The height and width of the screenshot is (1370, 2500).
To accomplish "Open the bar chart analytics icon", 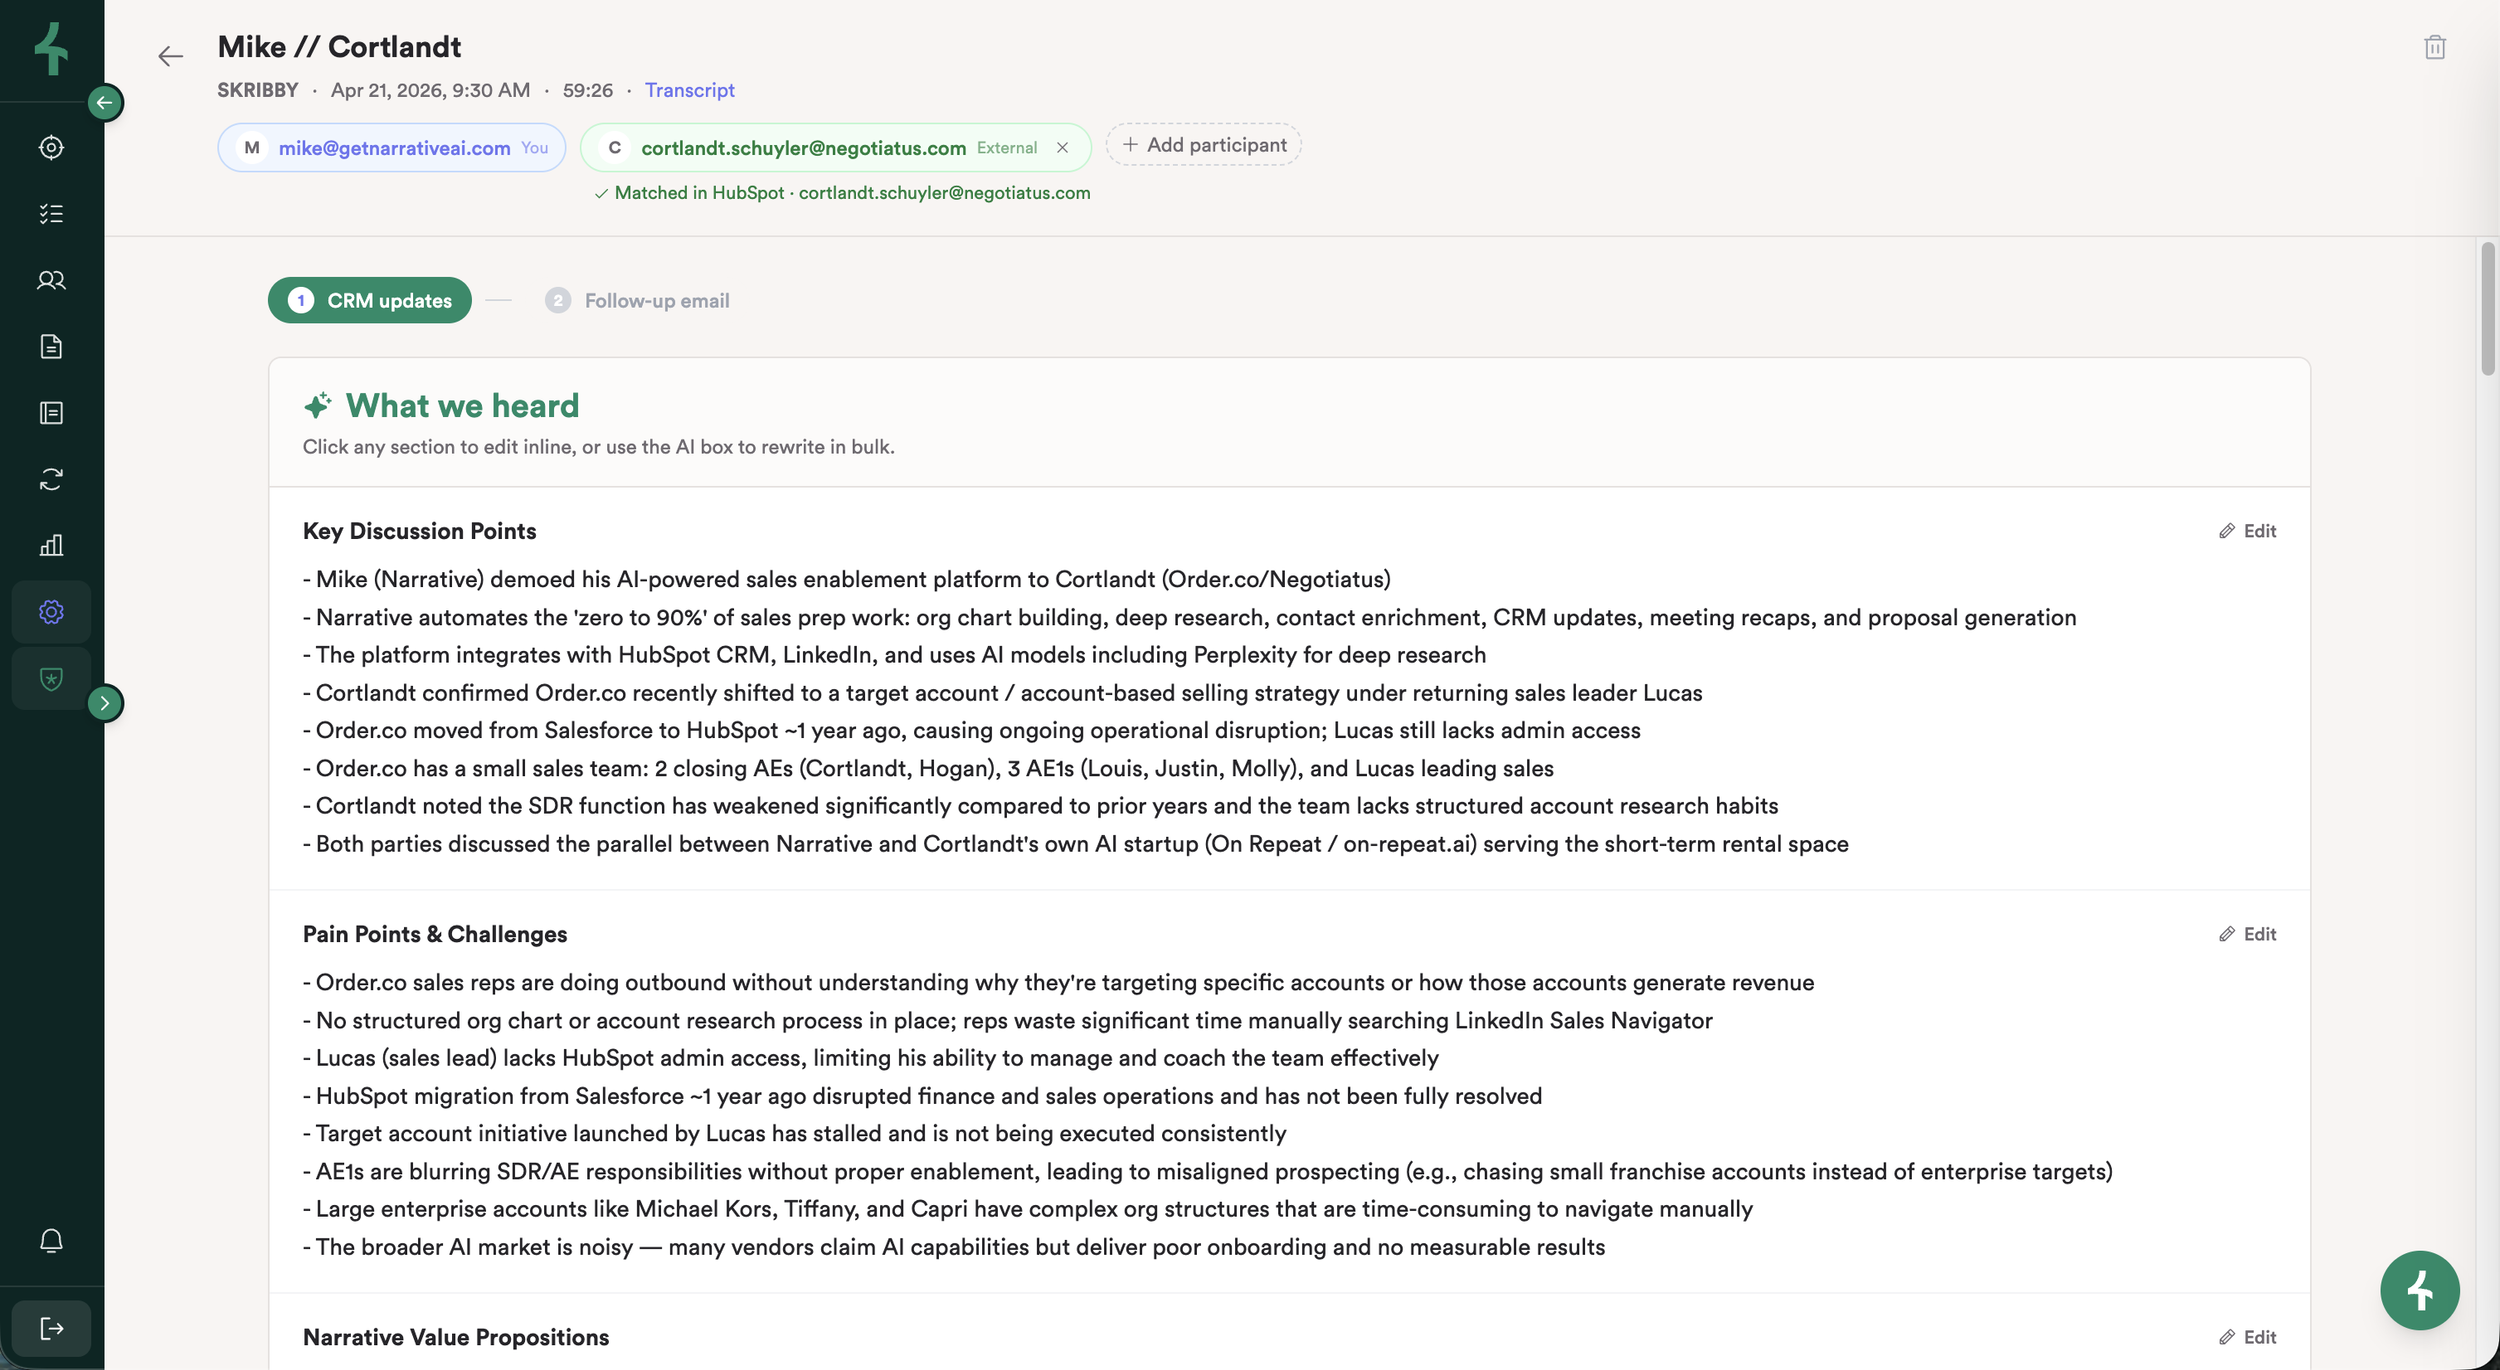I will click(x=51, y=545).
